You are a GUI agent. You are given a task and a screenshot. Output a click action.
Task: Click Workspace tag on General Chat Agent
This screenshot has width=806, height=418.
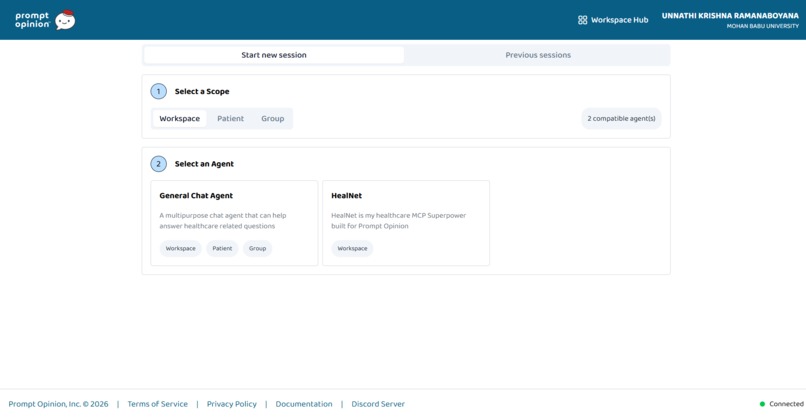pos(180,248)
